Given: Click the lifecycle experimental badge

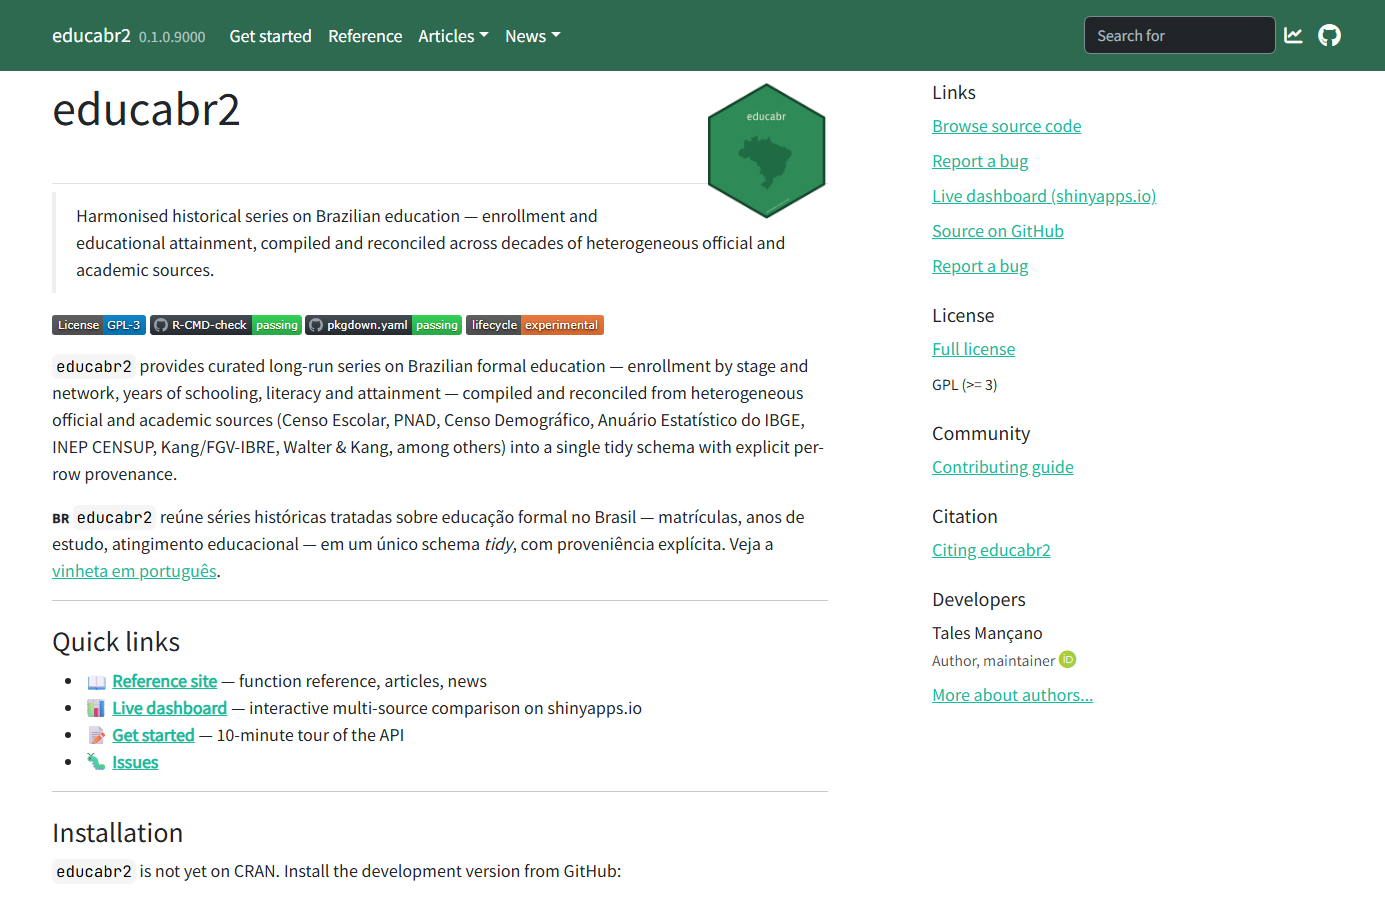Looking at the screenshot, I should coord(535,325).
